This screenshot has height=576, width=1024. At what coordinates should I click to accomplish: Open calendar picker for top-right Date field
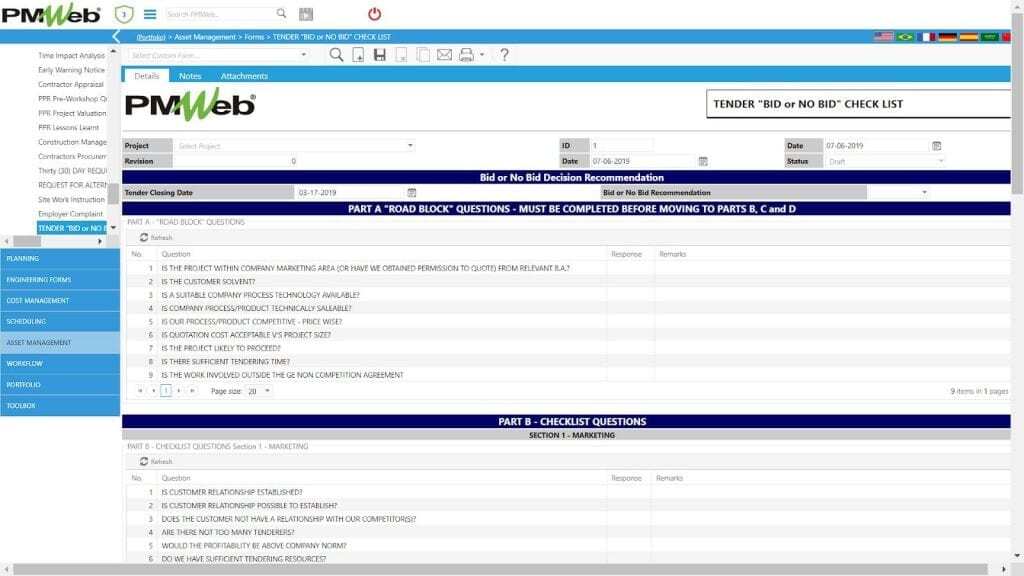[x=936, y=146]
